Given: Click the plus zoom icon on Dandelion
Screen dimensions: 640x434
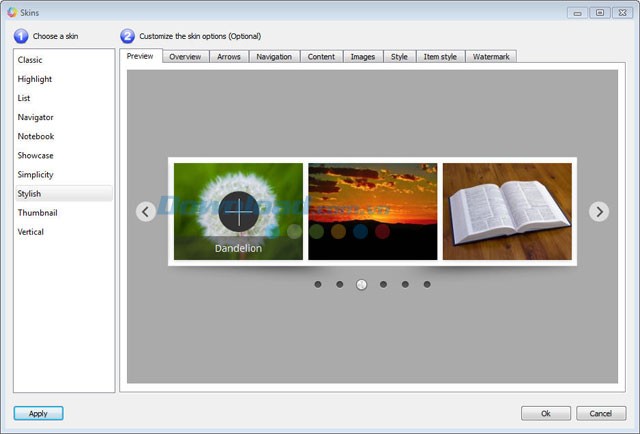Looking at the screenshot, I should point(239,211).
